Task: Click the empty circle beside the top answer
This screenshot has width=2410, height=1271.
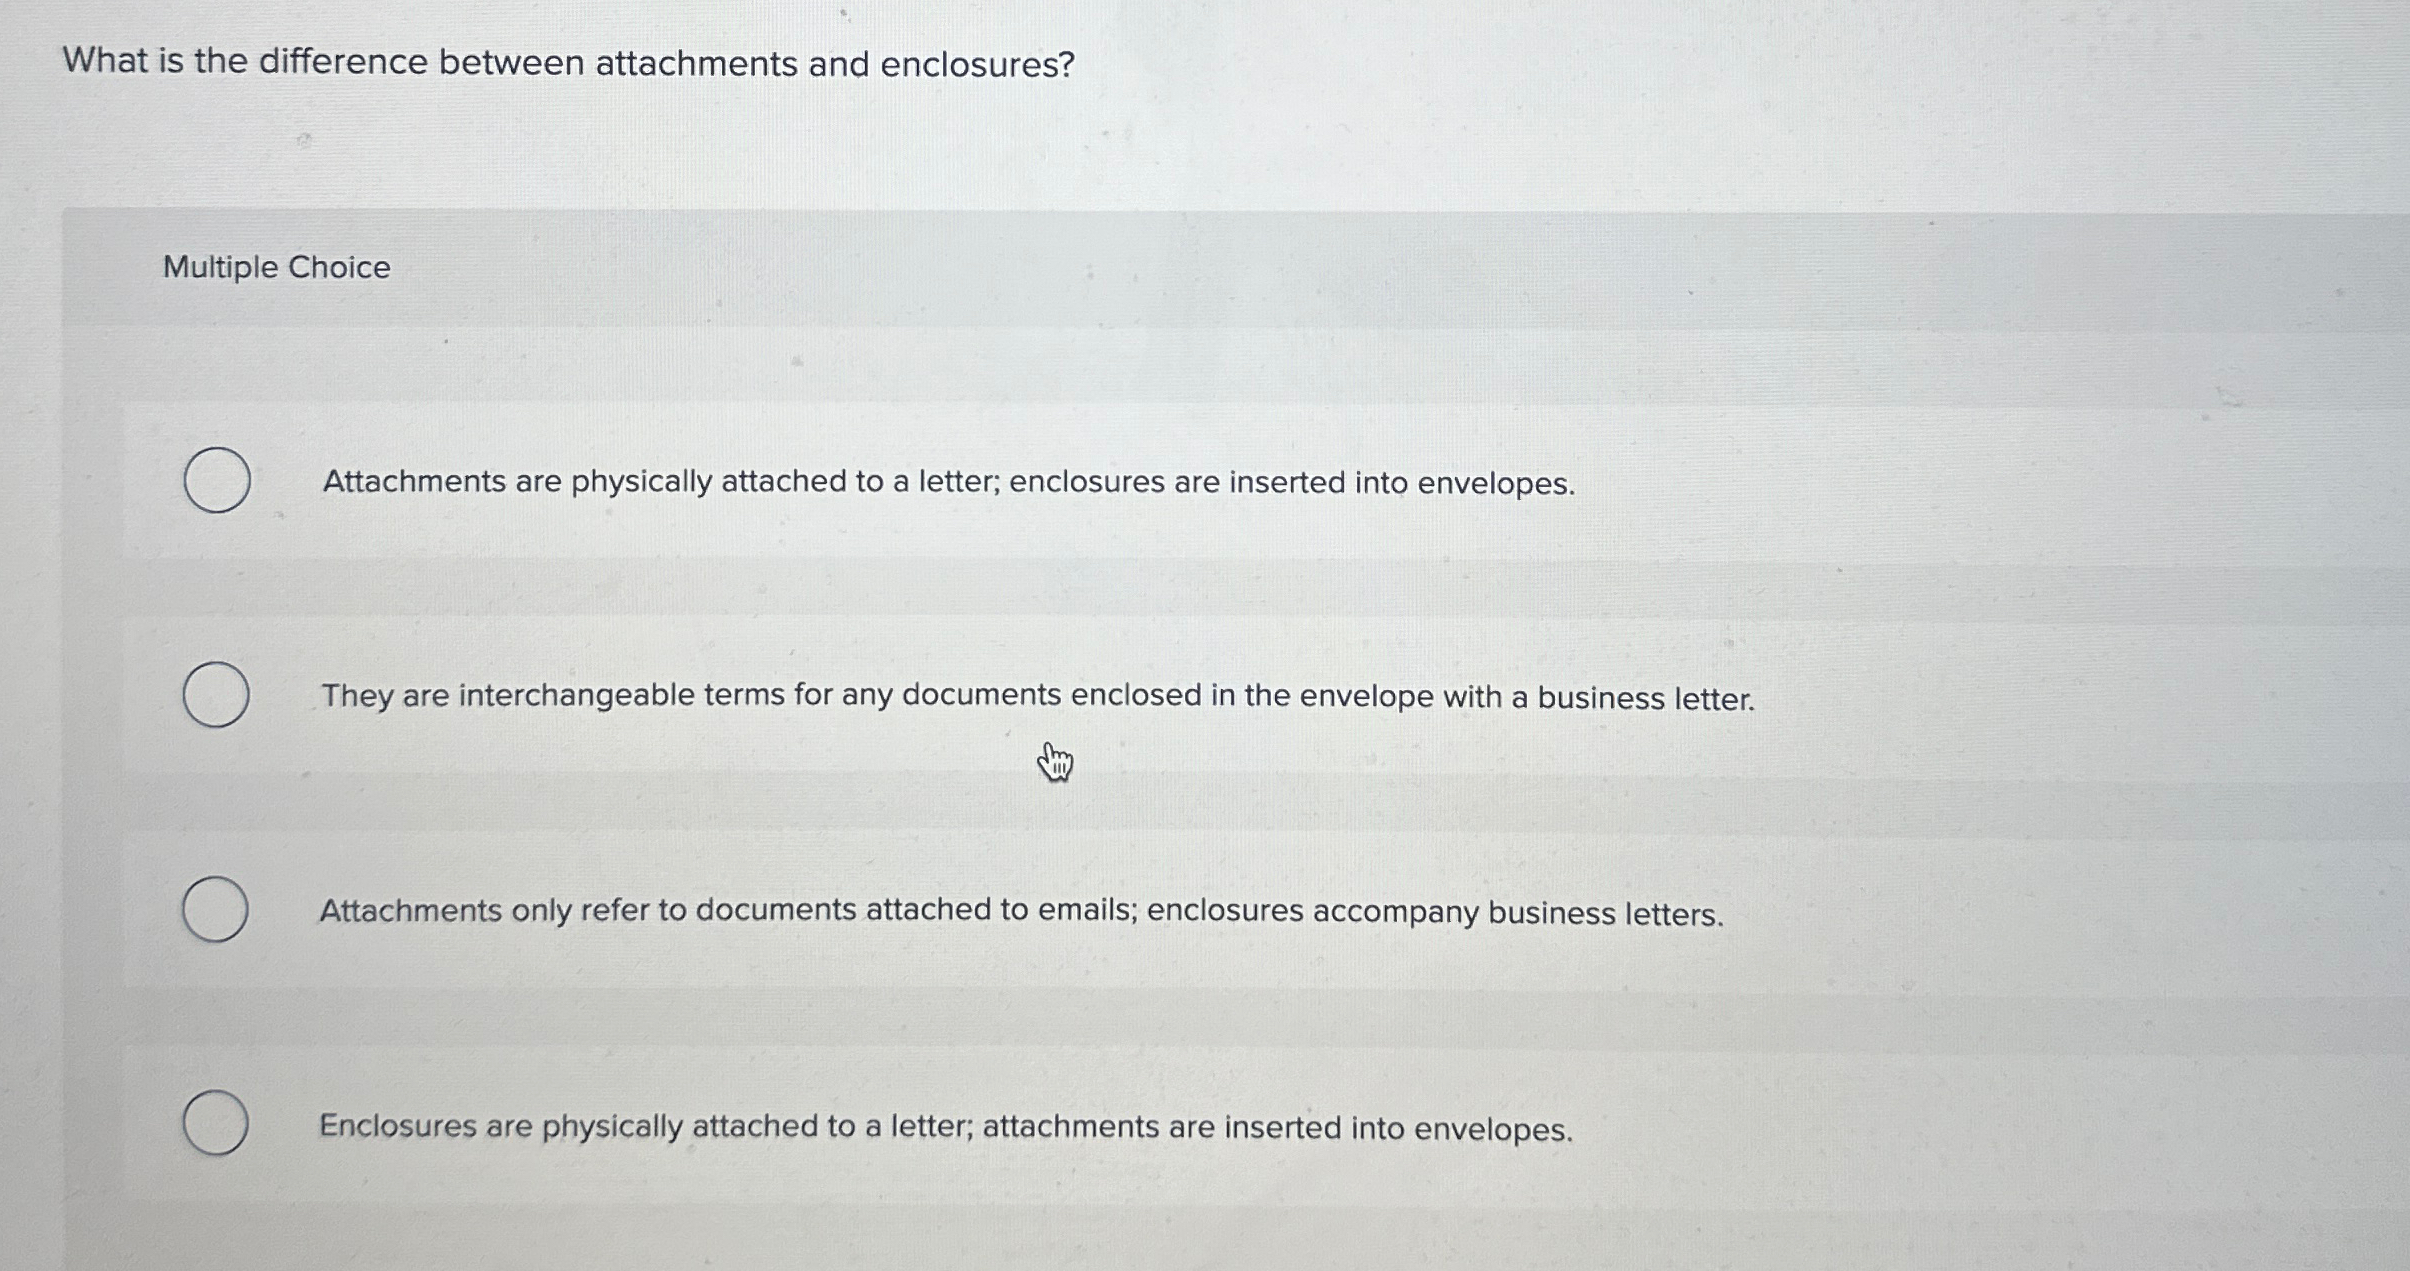Action: [216, 480]
